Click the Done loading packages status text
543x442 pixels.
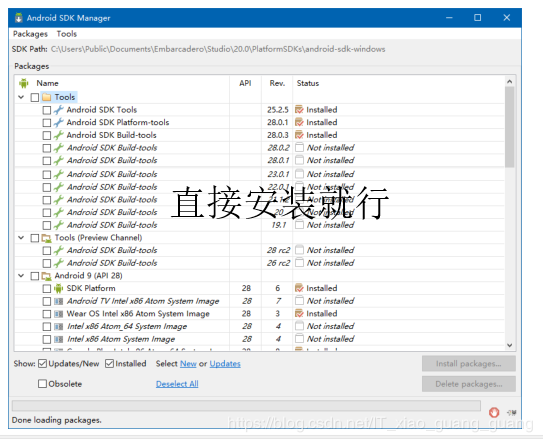(x=56, y=420)
